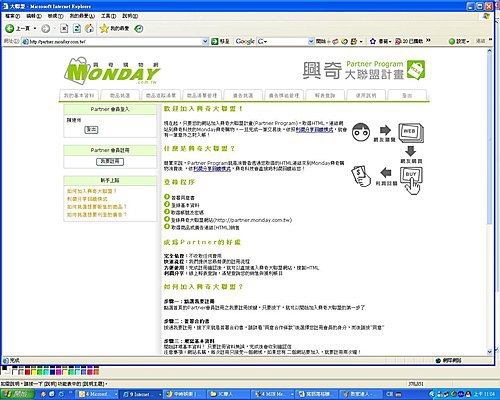500x400 pixels.
Task: Open Favorites via the star icon
Action: [104, 29]
